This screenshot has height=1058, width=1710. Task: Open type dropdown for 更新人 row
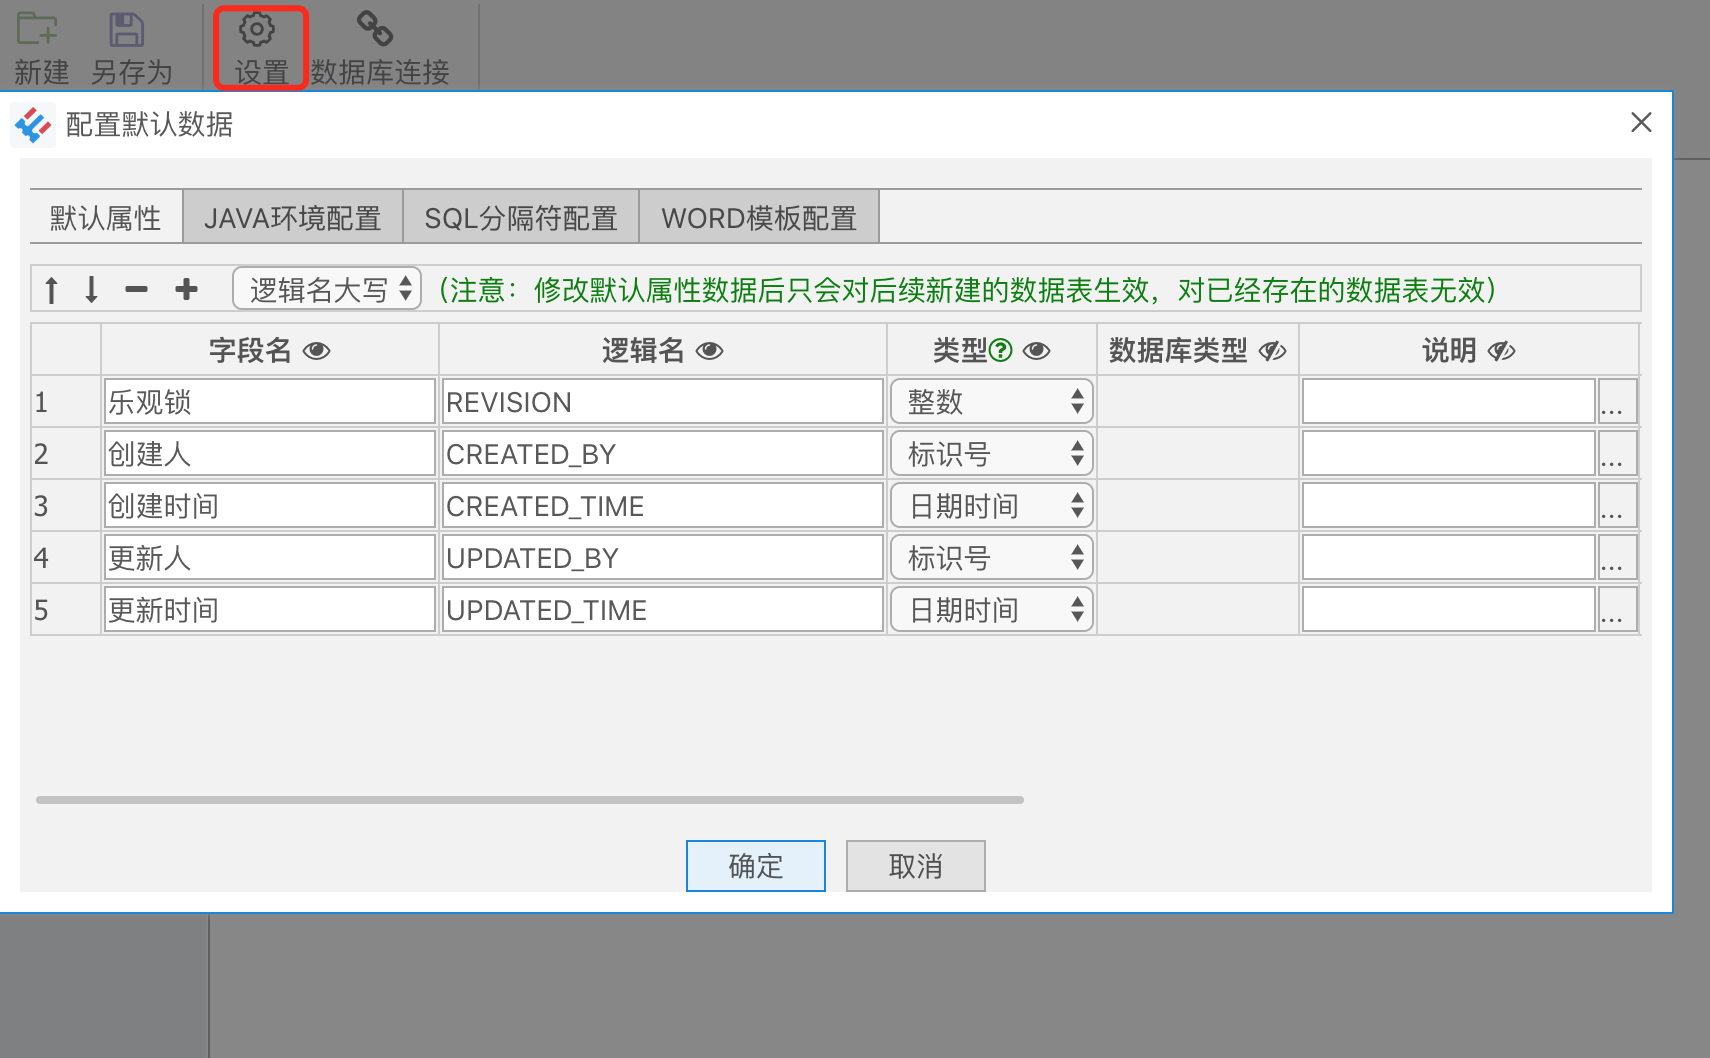tap(992, 558)
